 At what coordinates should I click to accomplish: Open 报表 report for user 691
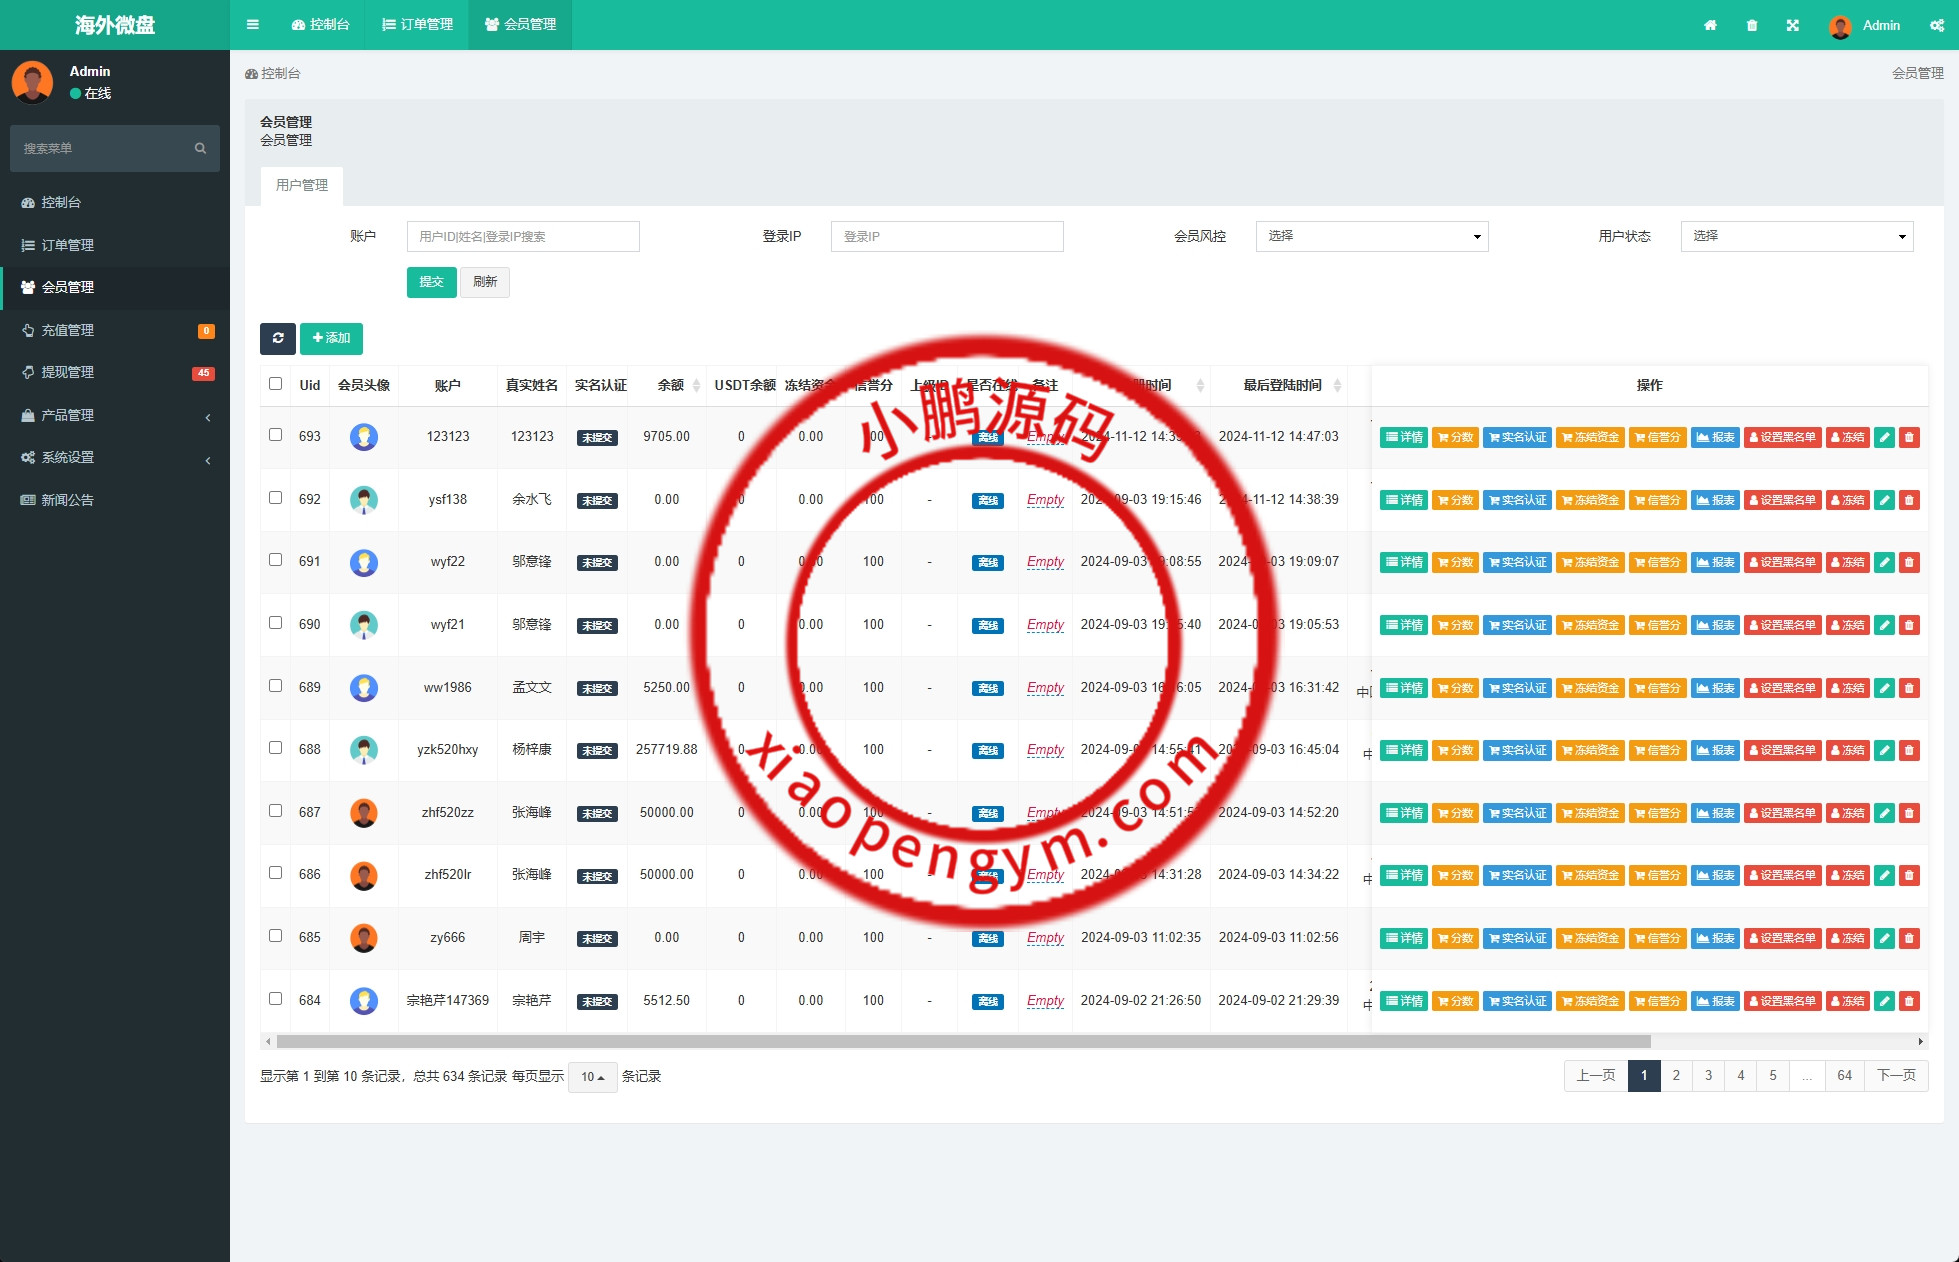tap(1715, 562)
